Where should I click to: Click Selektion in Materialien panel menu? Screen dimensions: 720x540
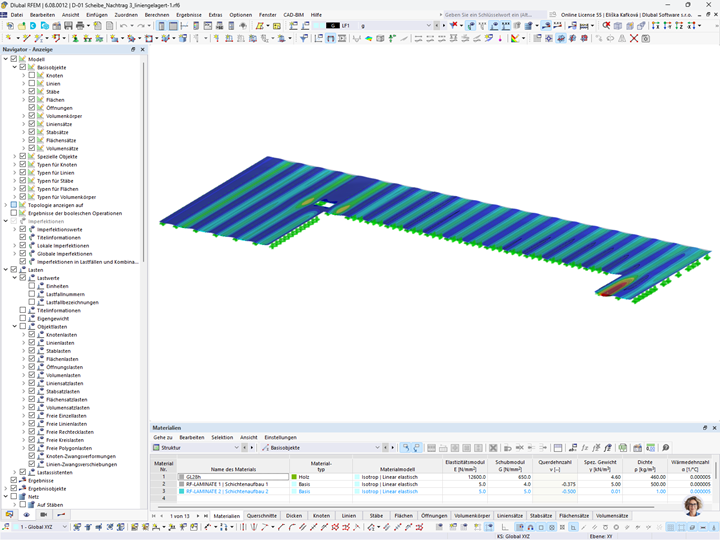point(222,438)
